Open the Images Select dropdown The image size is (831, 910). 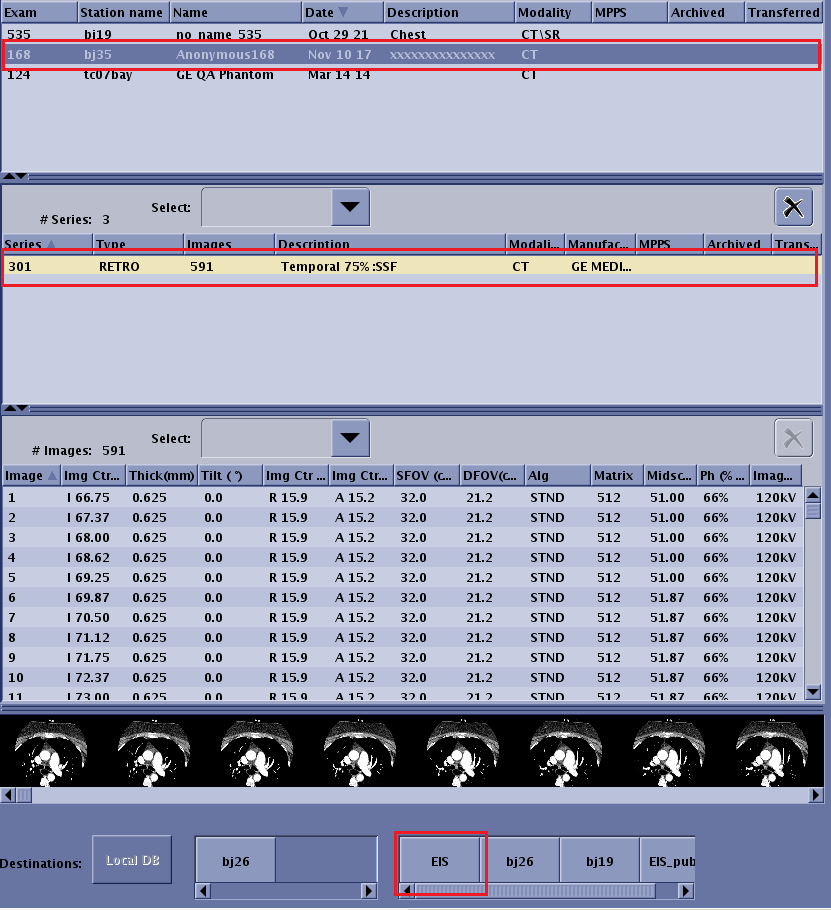[x=349, y=438]
